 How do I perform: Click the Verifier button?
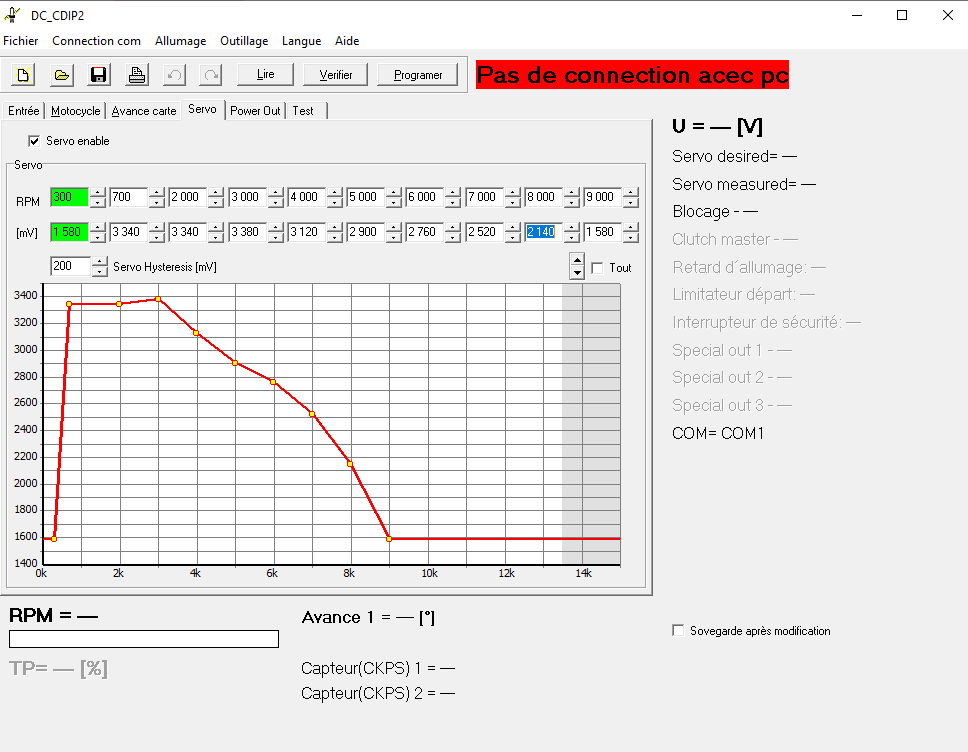(x=335, y=74)
